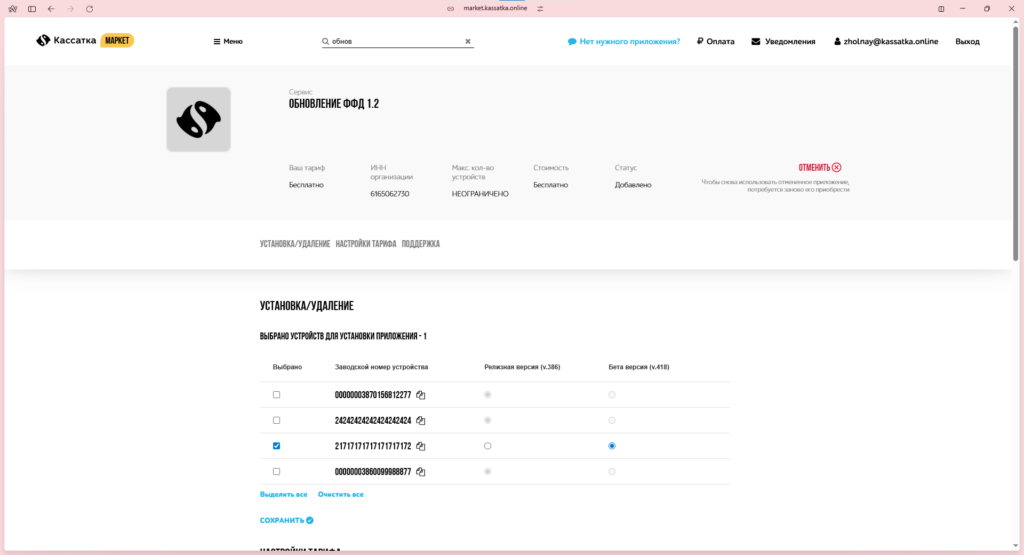Click the browser menu icon at top-left
The width and height of the screenshot is (1024, 555).
coord(12,9)
